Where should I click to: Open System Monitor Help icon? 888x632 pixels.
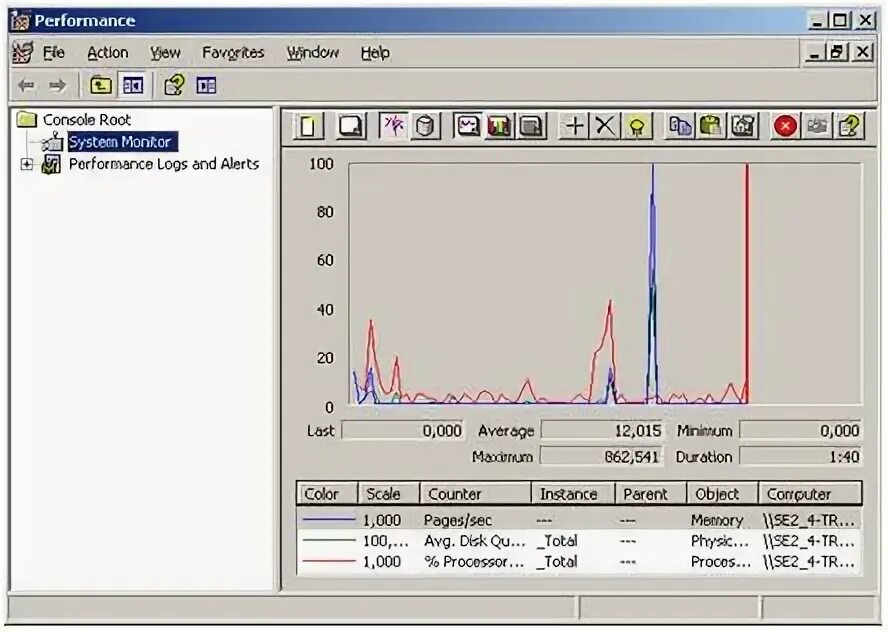pos(849,126)
